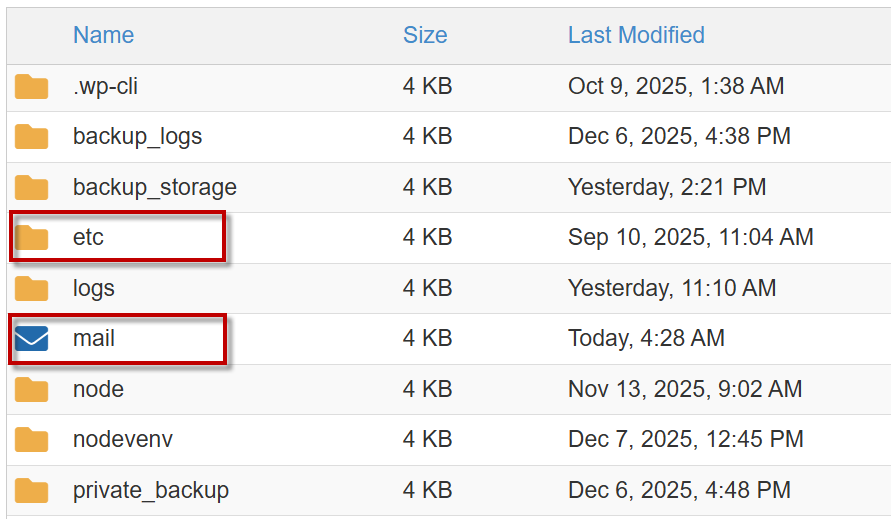Viewport: 891px width, 519px height.
Task: Click the mail row date 'Today, 4:28 AM'
Action: click(646, 339)
